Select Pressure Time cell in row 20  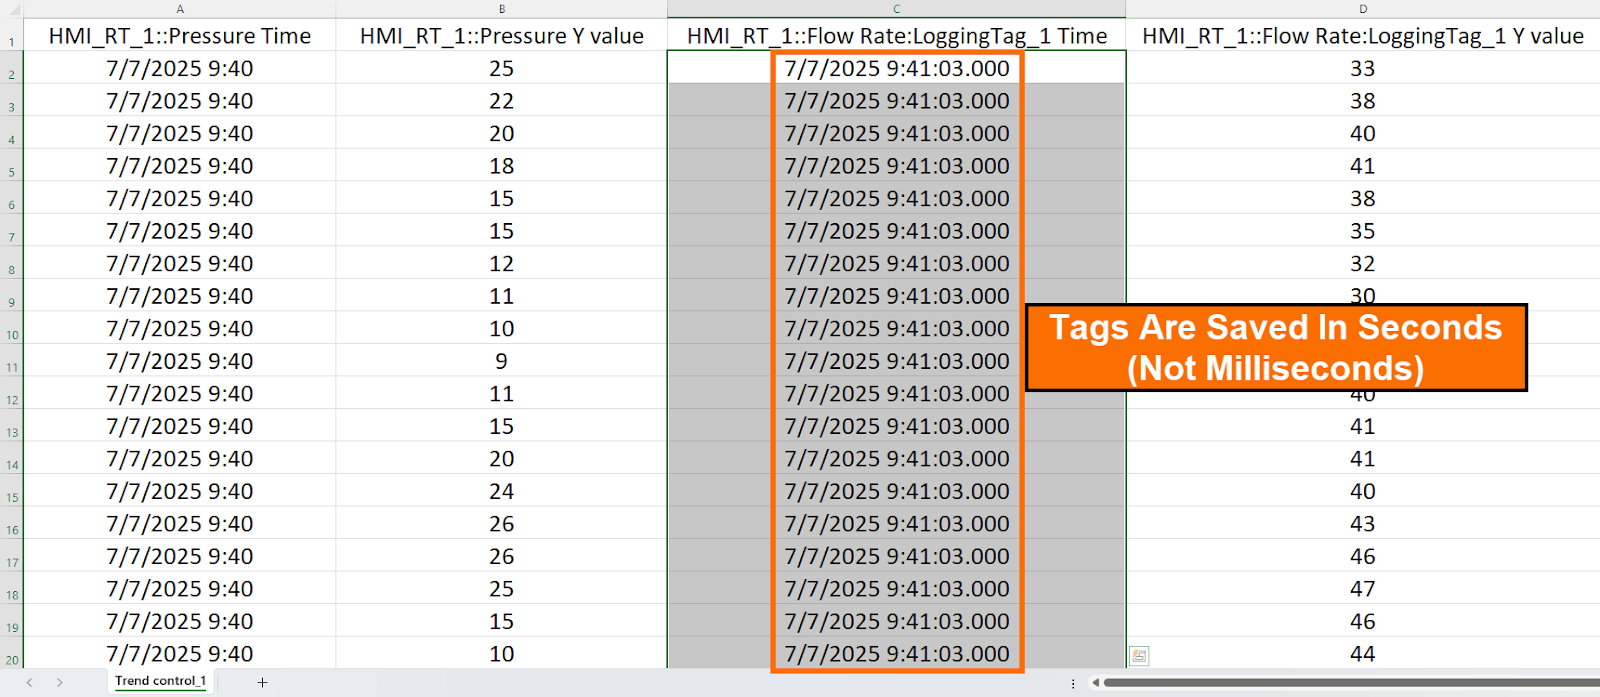[x=180, y=654]
